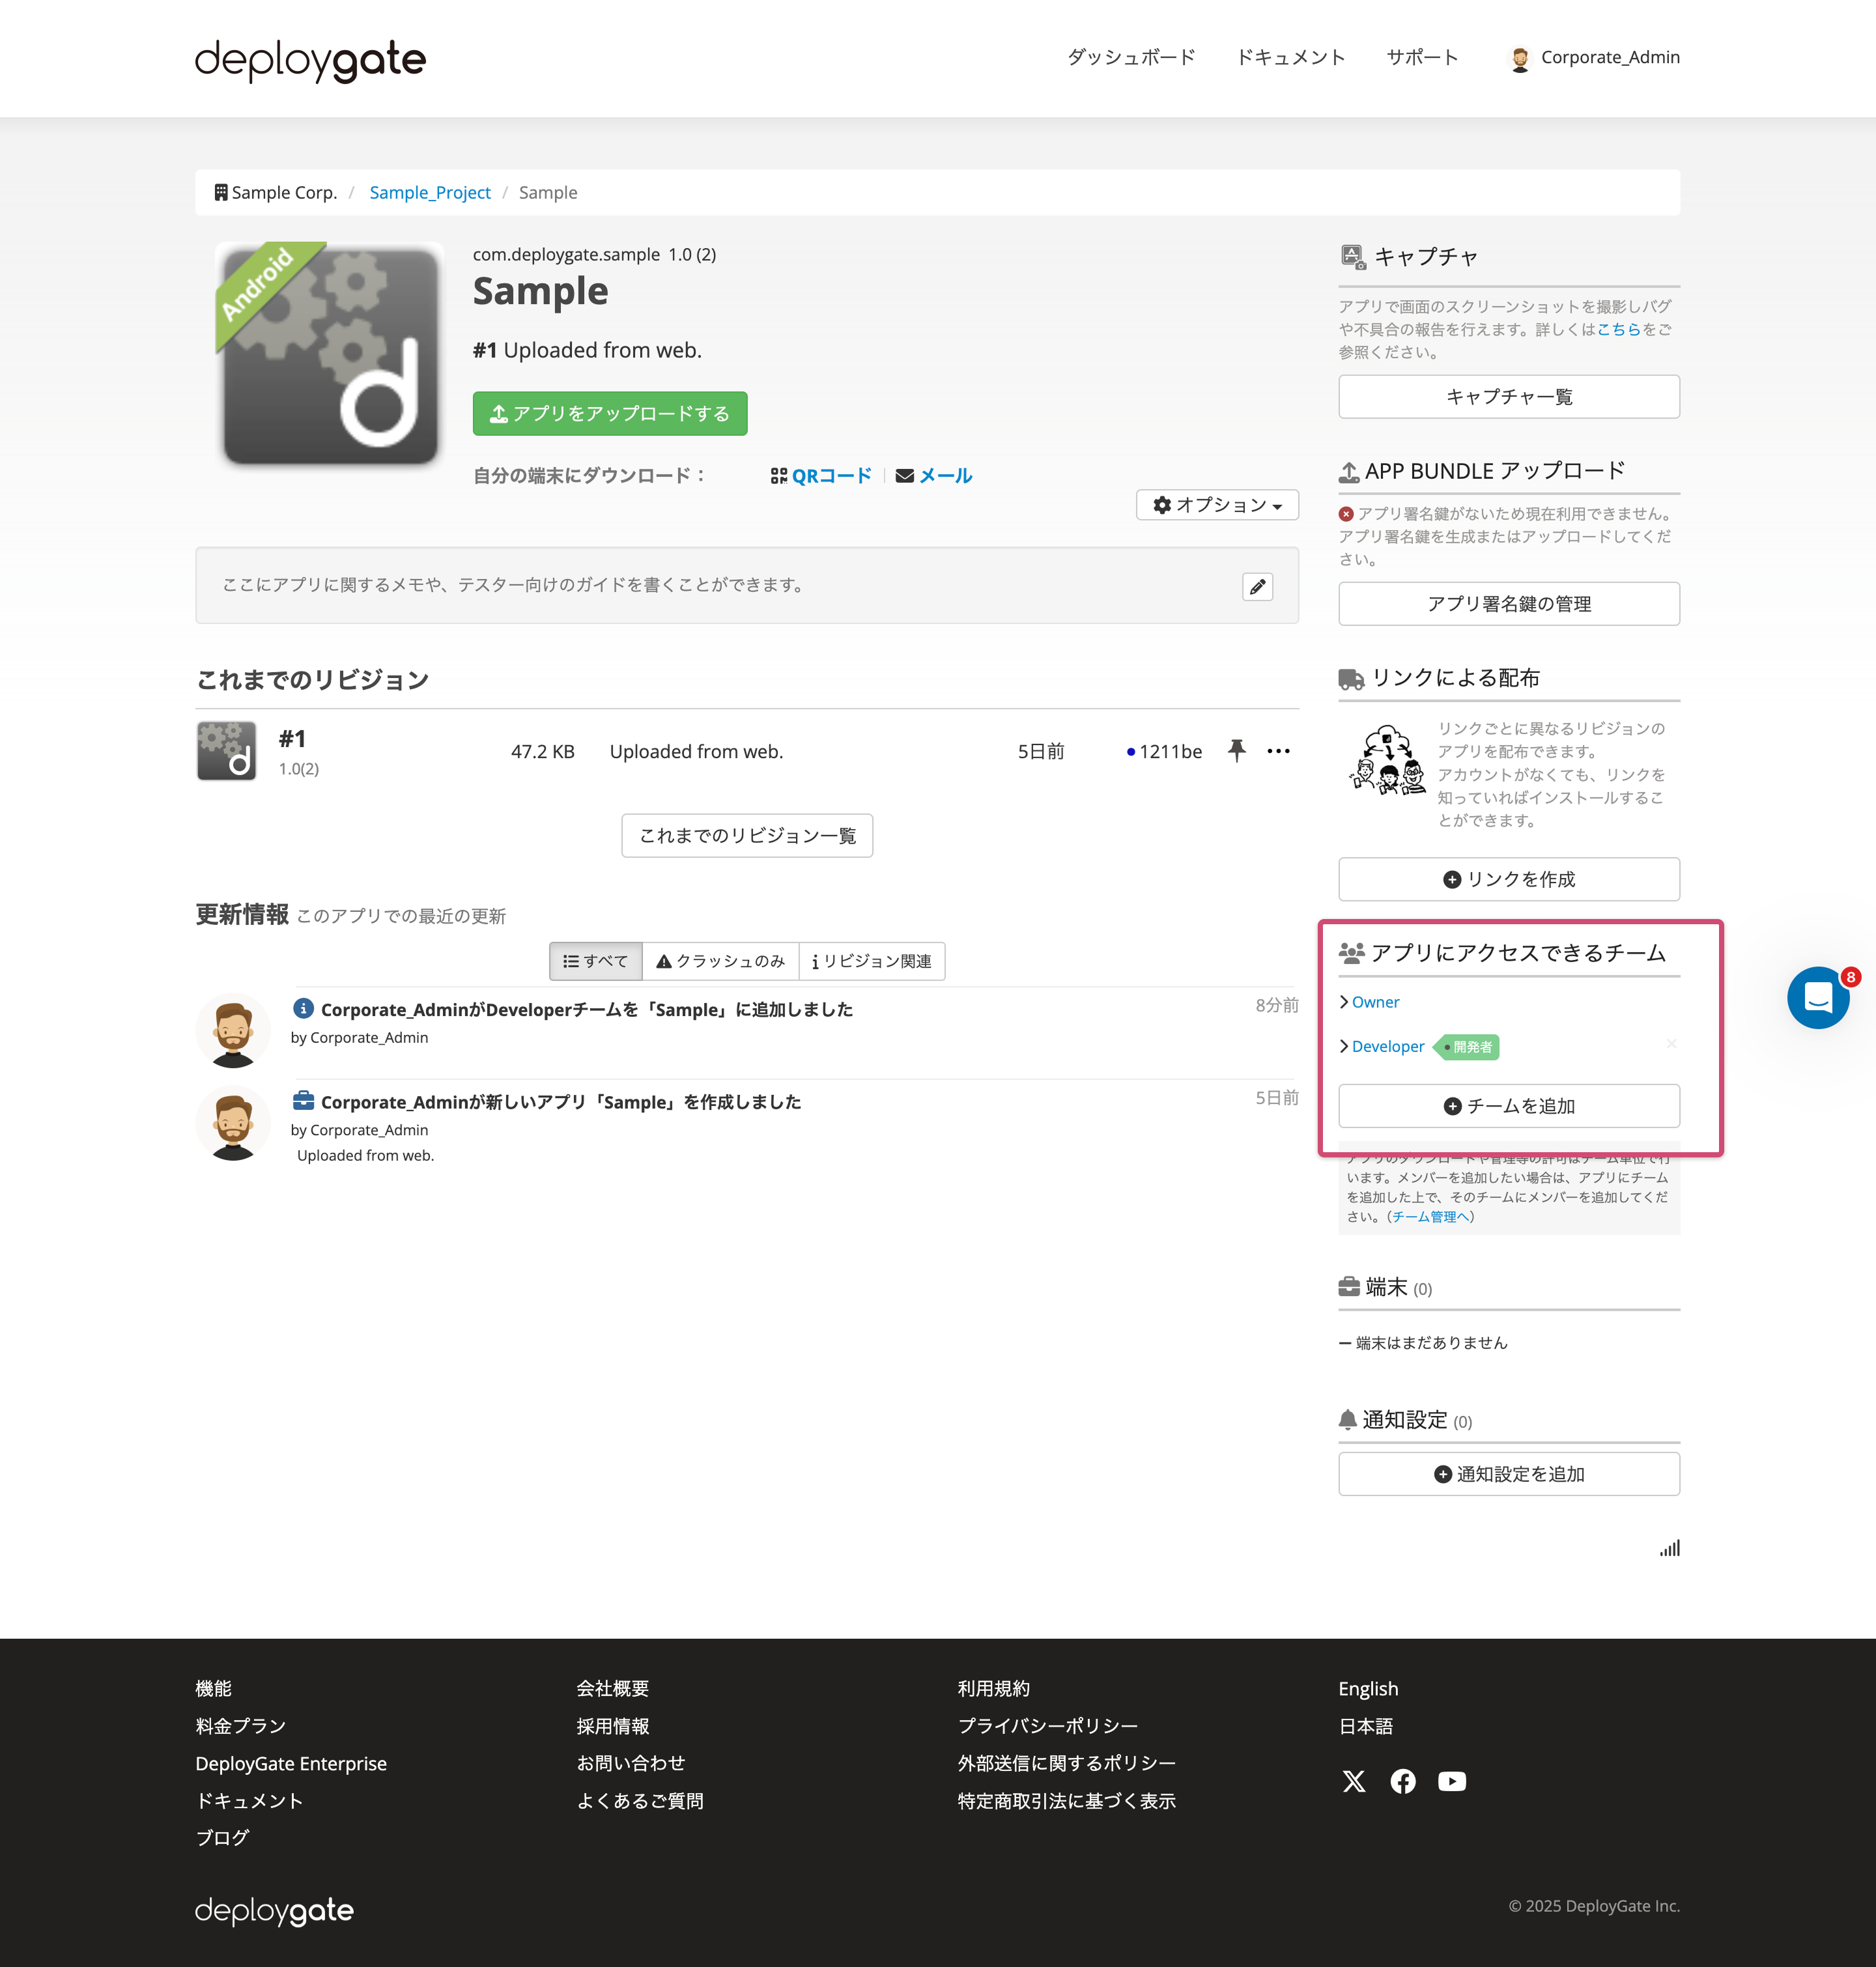Image resolution: width=1876 pixels, height=1967 pixels.
Task: Open DeployGate's YouTube channel from footer
Action: coord(1452,1781)
